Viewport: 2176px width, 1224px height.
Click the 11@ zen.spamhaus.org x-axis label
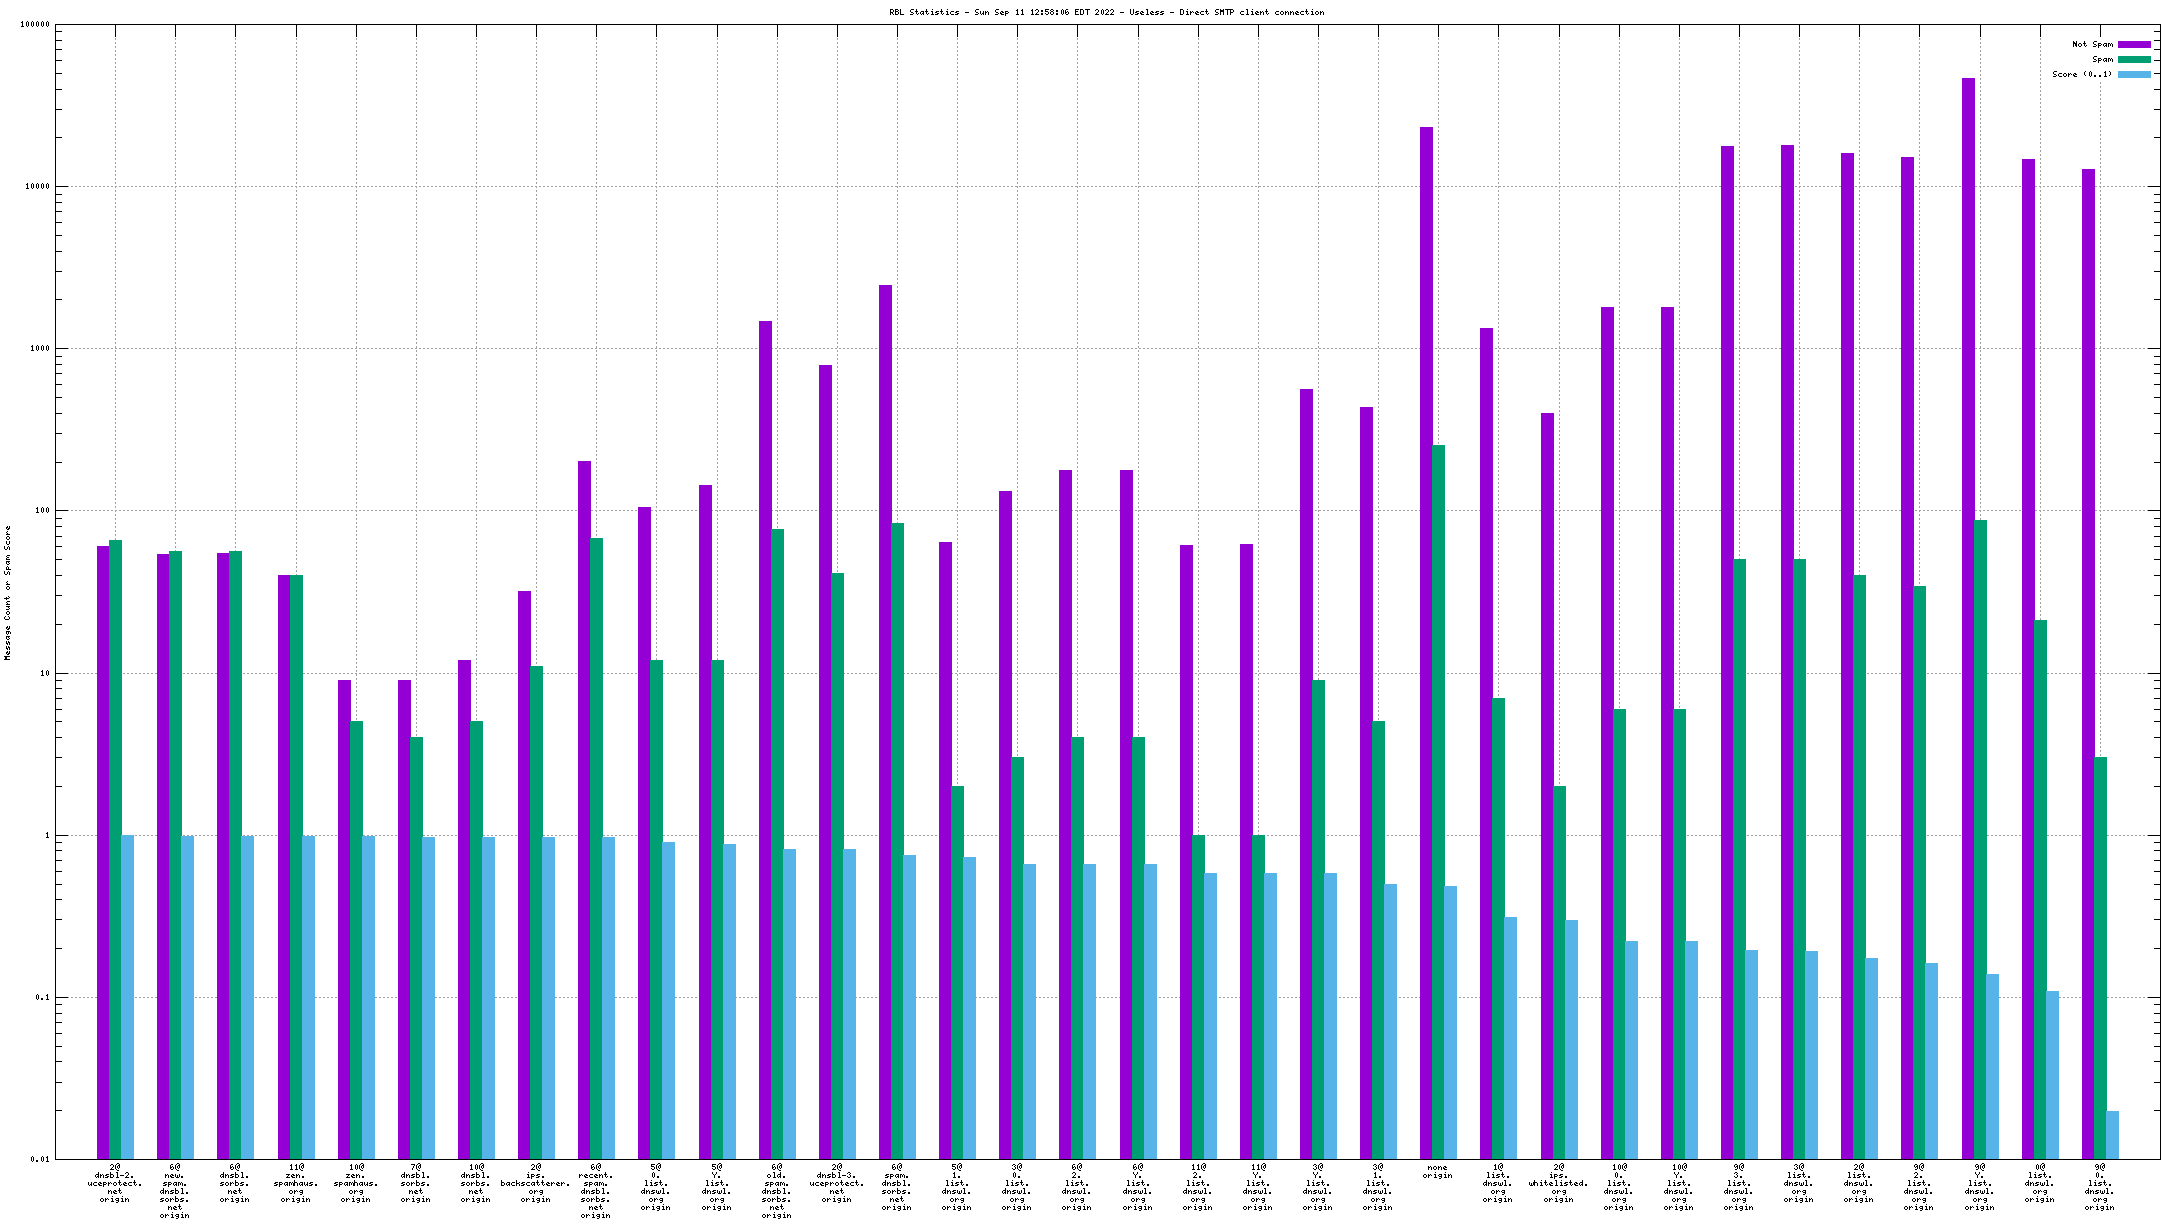coord(295,1183)
